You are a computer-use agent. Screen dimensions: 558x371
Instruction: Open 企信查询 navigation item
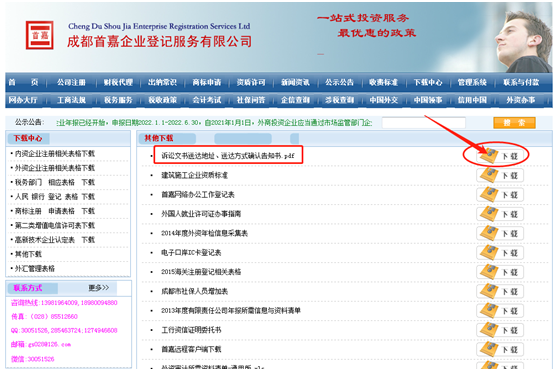tap(295, 100)
